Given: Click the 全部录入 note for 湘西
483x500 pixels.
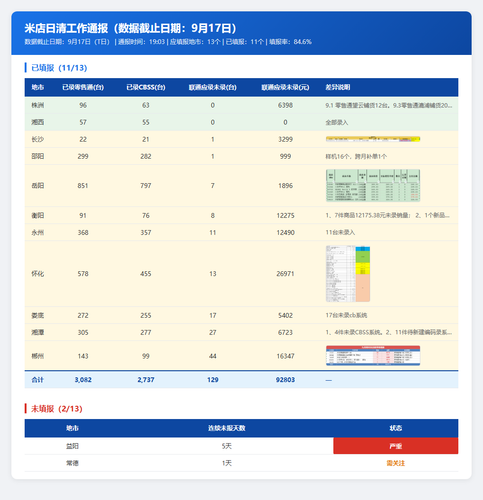Looking at the screenshot, I should (337, 122).
